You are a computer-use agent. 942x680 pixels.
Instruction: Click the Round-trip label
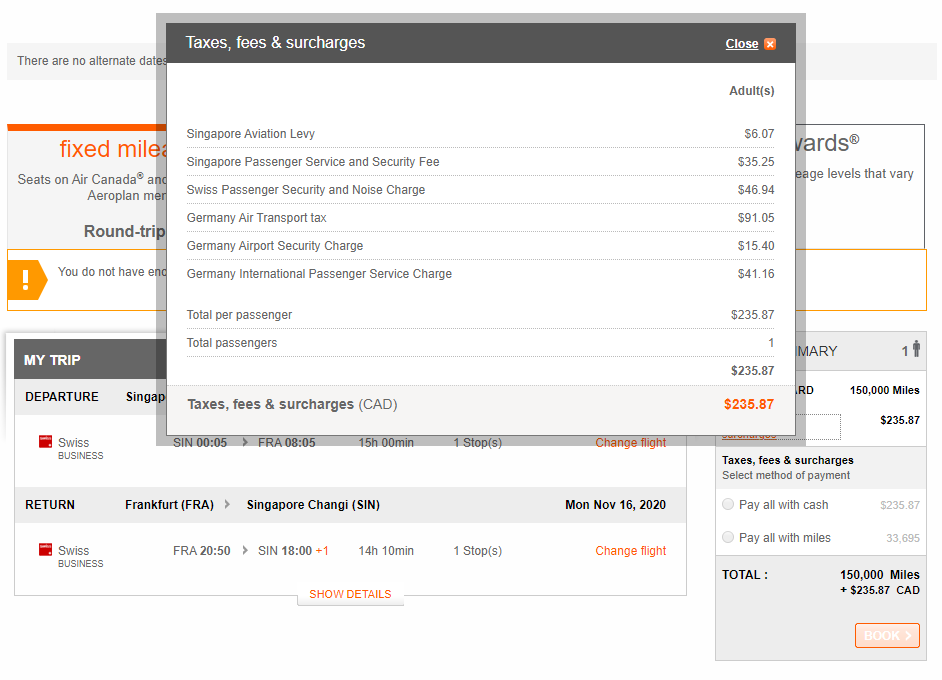pos(124,231)
